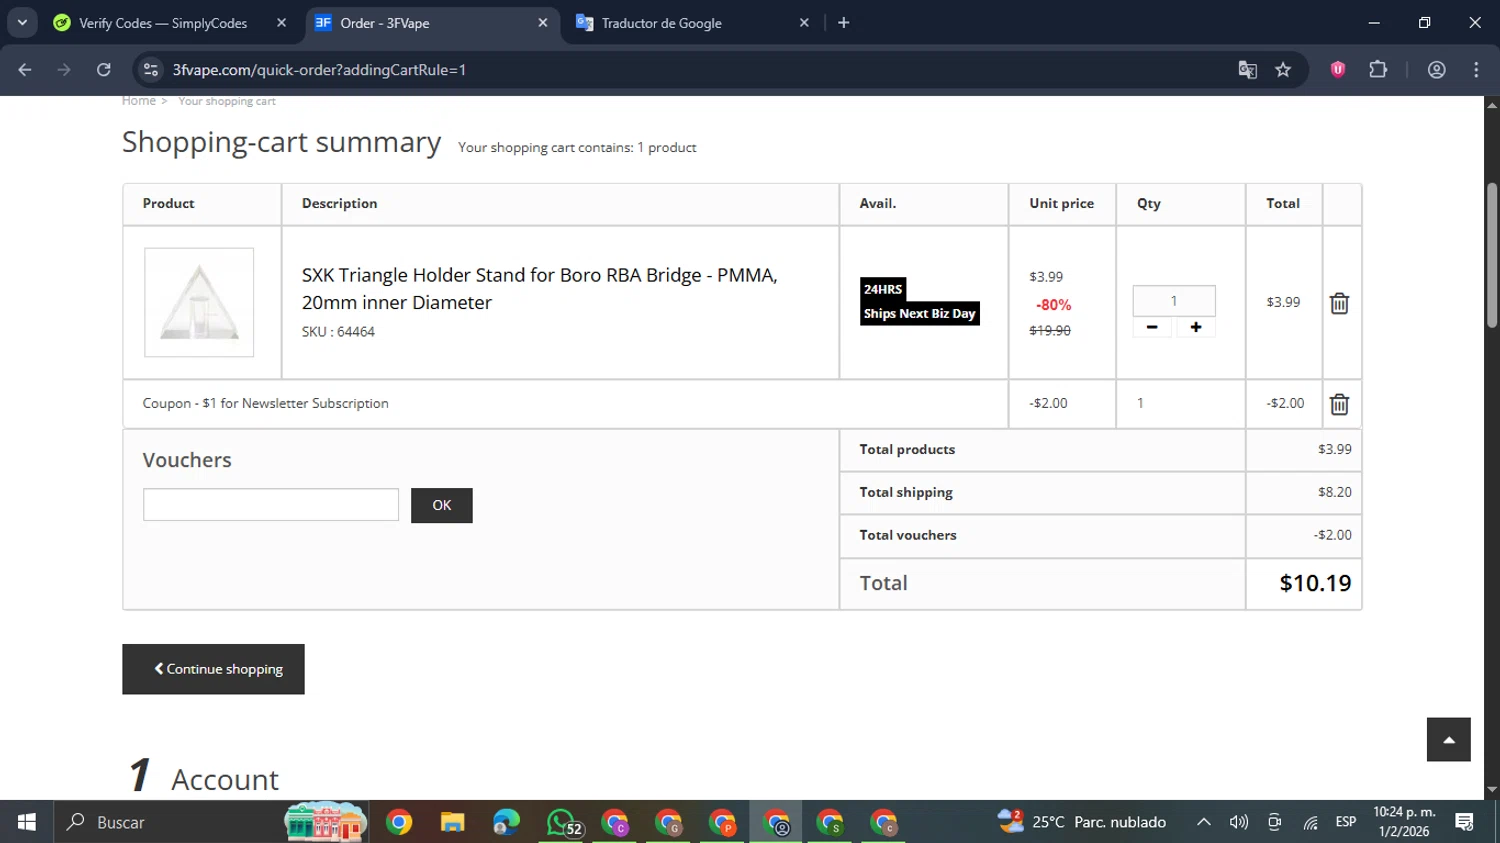This screenshot has width=1500, height=843.
Task: Open the weather widget showing 25°C
Action: tap(1081, 822)
